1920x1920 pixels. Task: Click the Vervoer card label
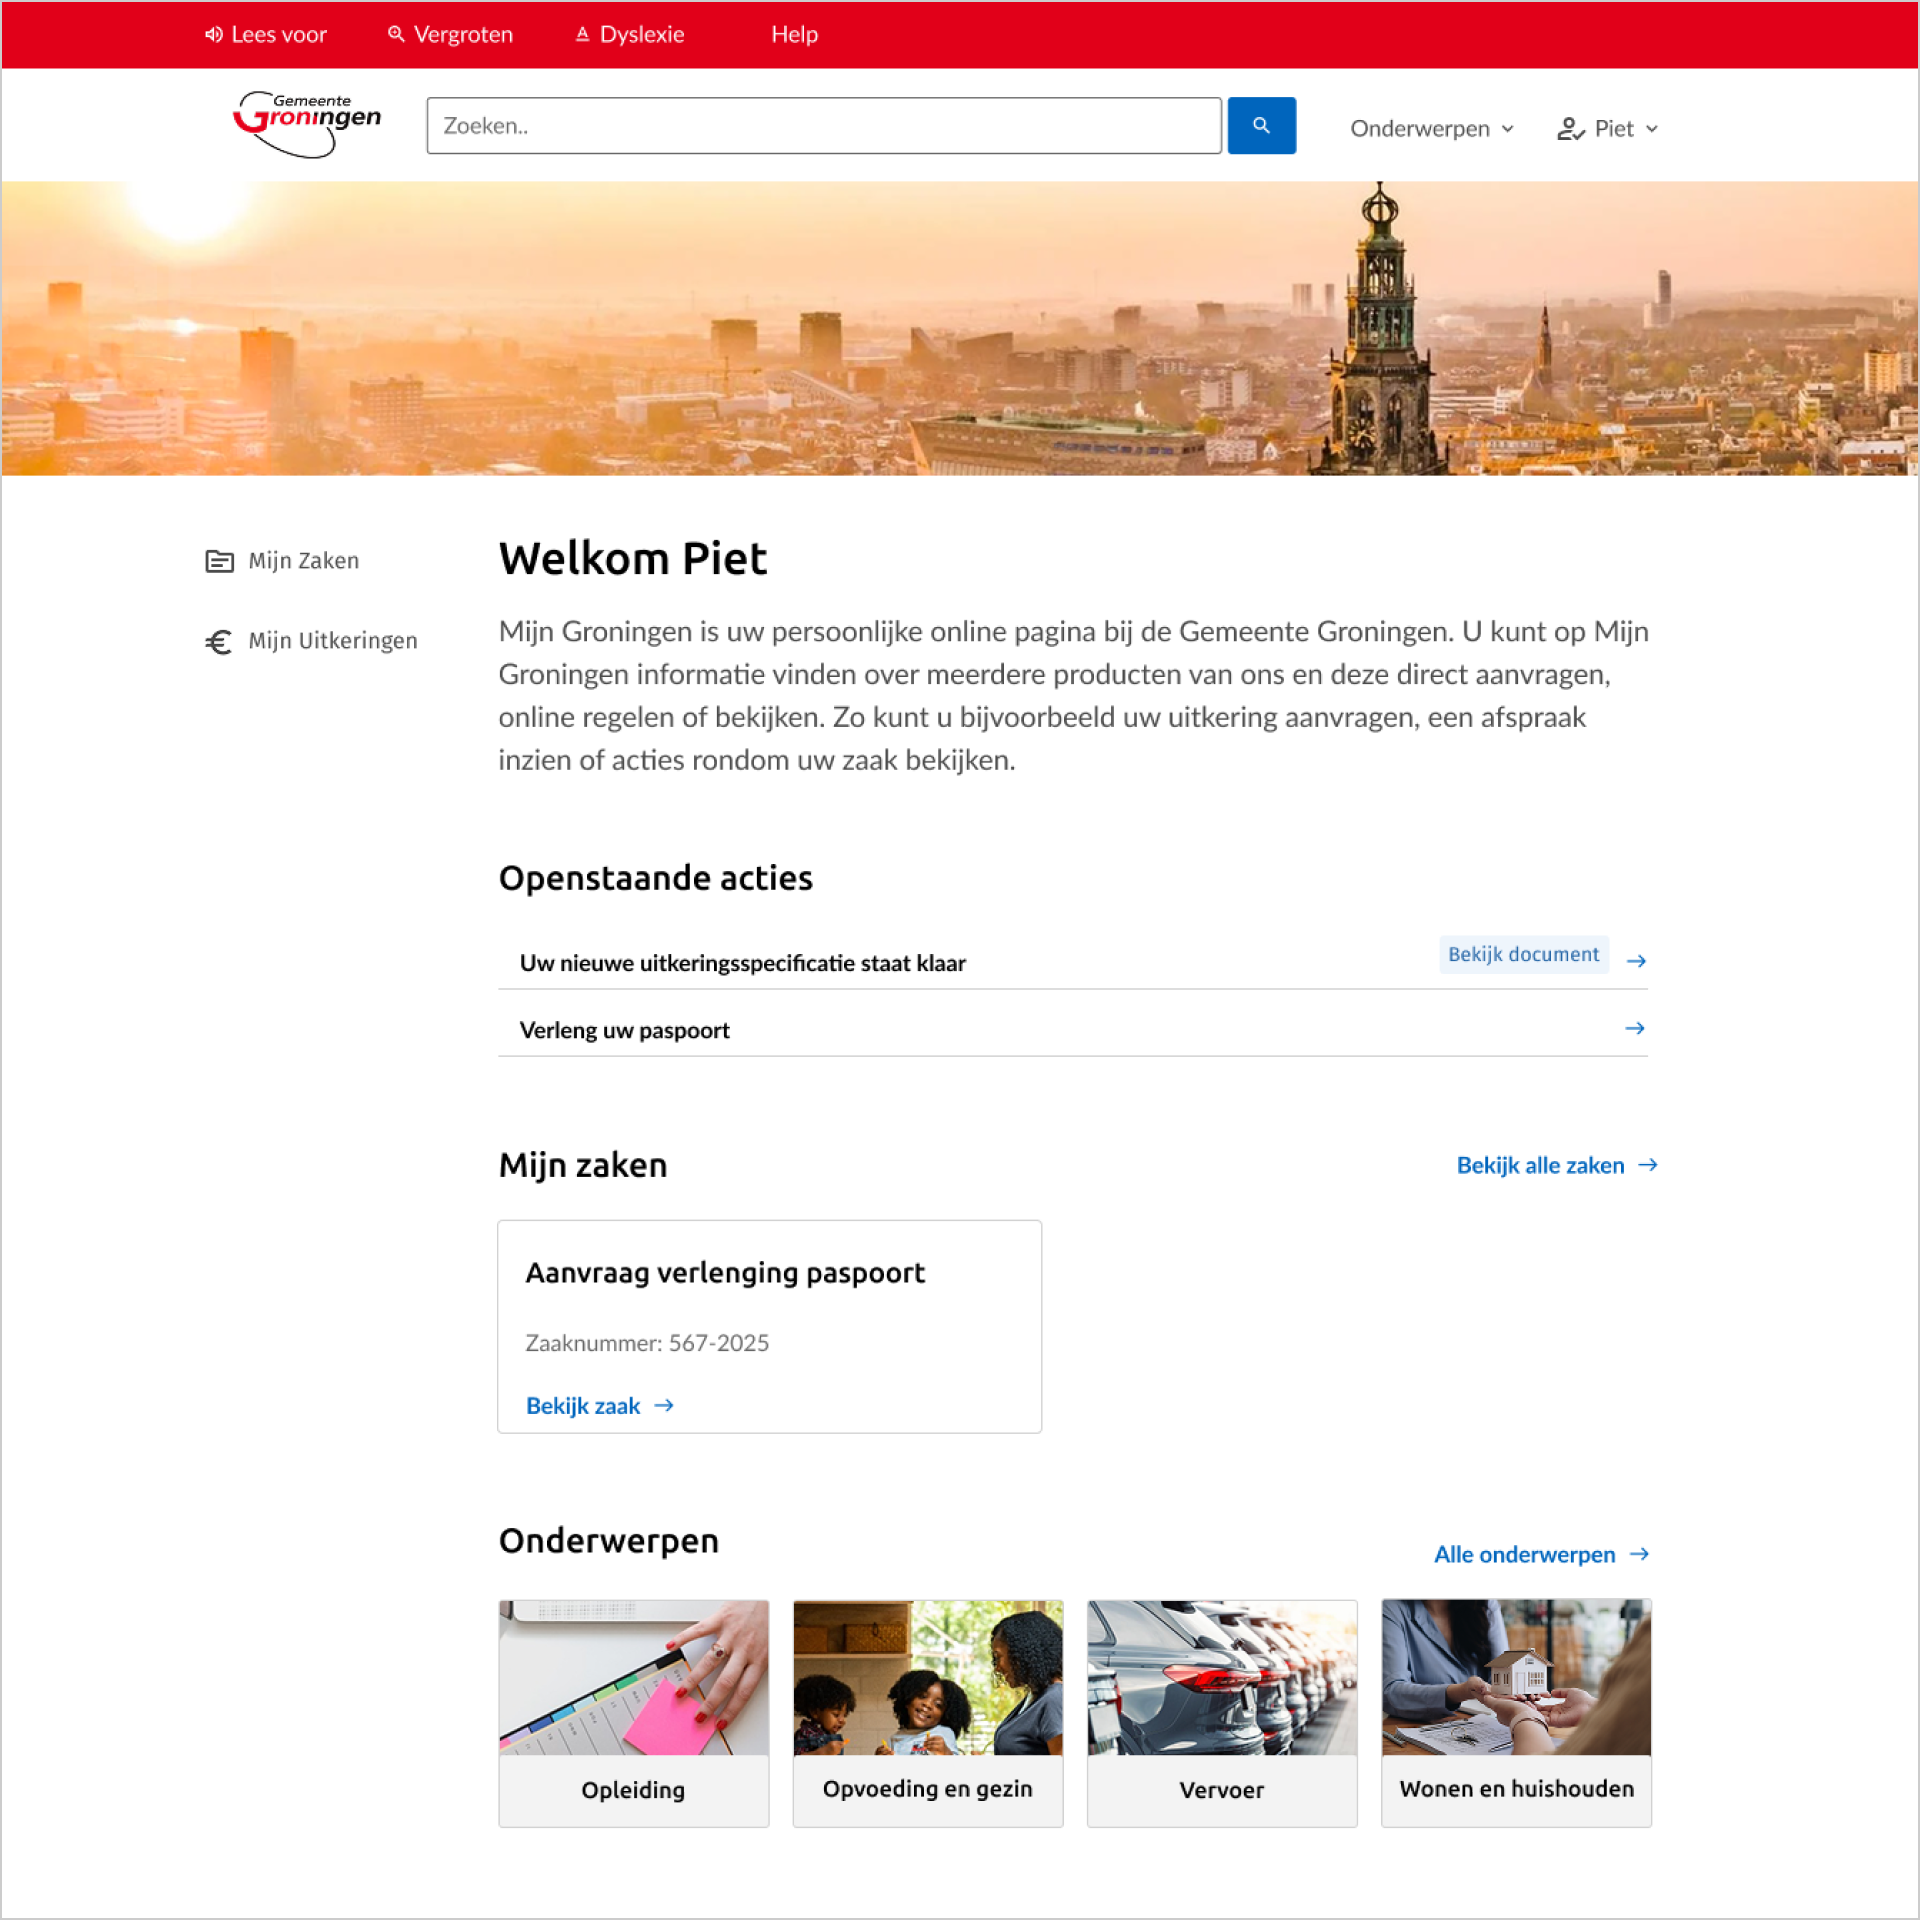click(x=1221, y=1790)
